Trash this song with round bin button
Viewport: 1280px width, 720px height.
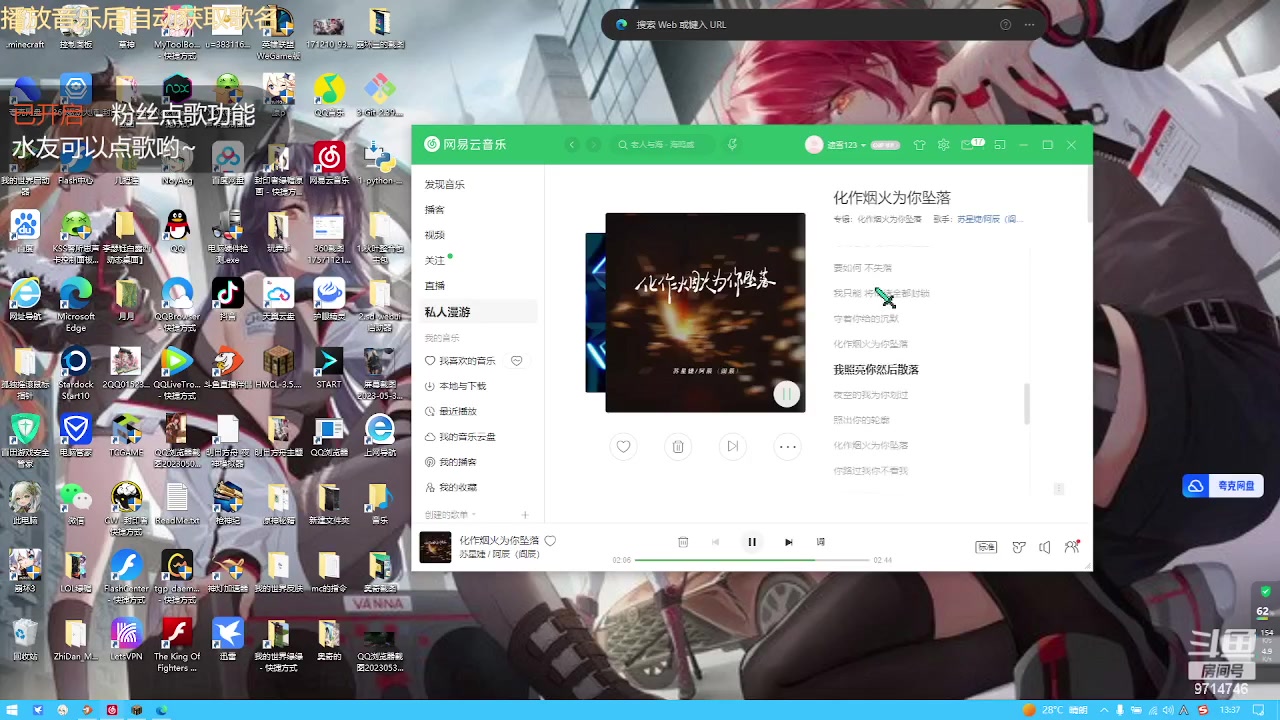[678, 446]
